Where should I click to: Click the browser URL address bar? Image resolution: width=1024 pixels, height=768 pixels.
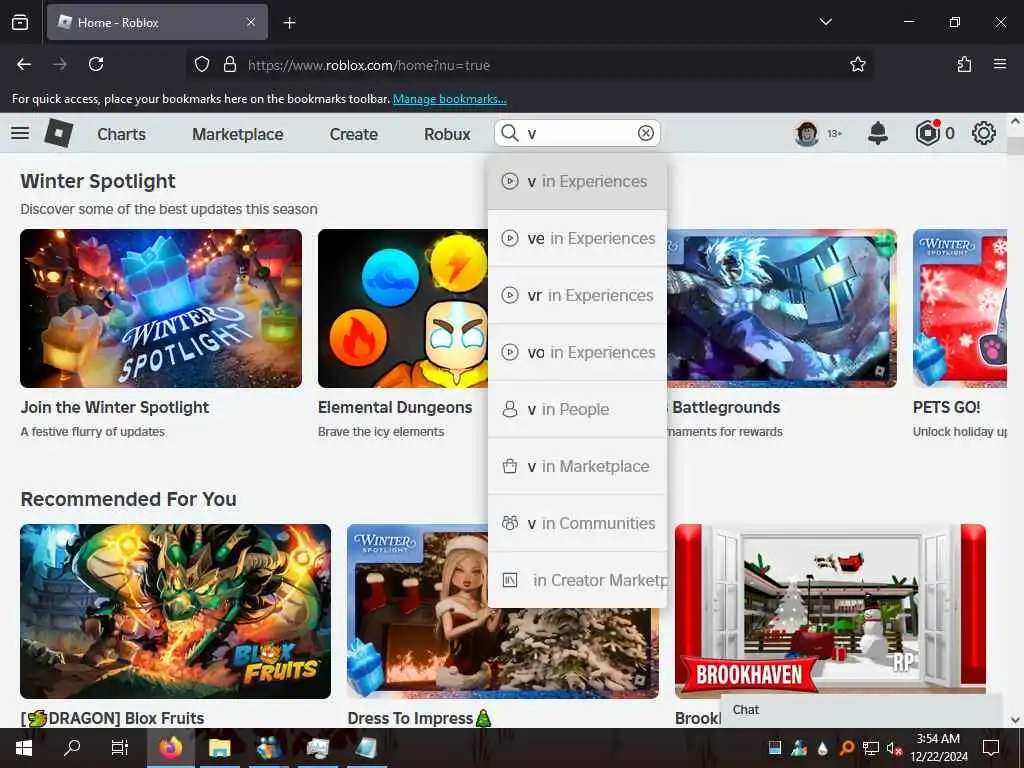[x=529, y=65]
